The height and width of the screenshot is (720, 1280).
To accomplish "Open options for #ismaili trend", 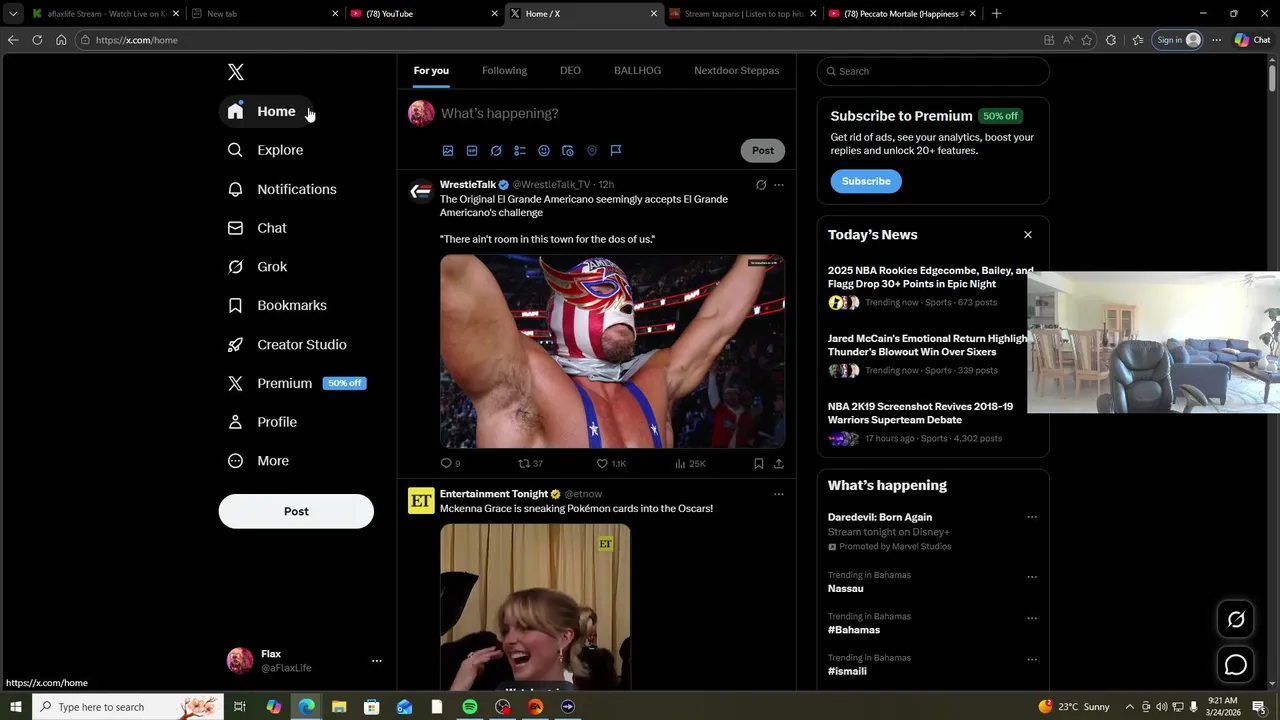I will pyautogui.click(x=1032, y=660).
